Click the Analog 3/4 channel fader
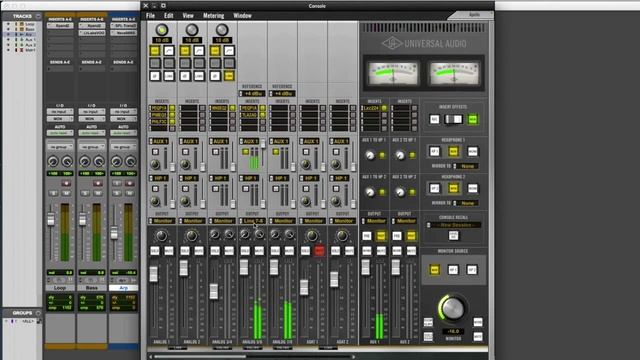The height and width of the screenshot is (360, 640). (214, 291)
